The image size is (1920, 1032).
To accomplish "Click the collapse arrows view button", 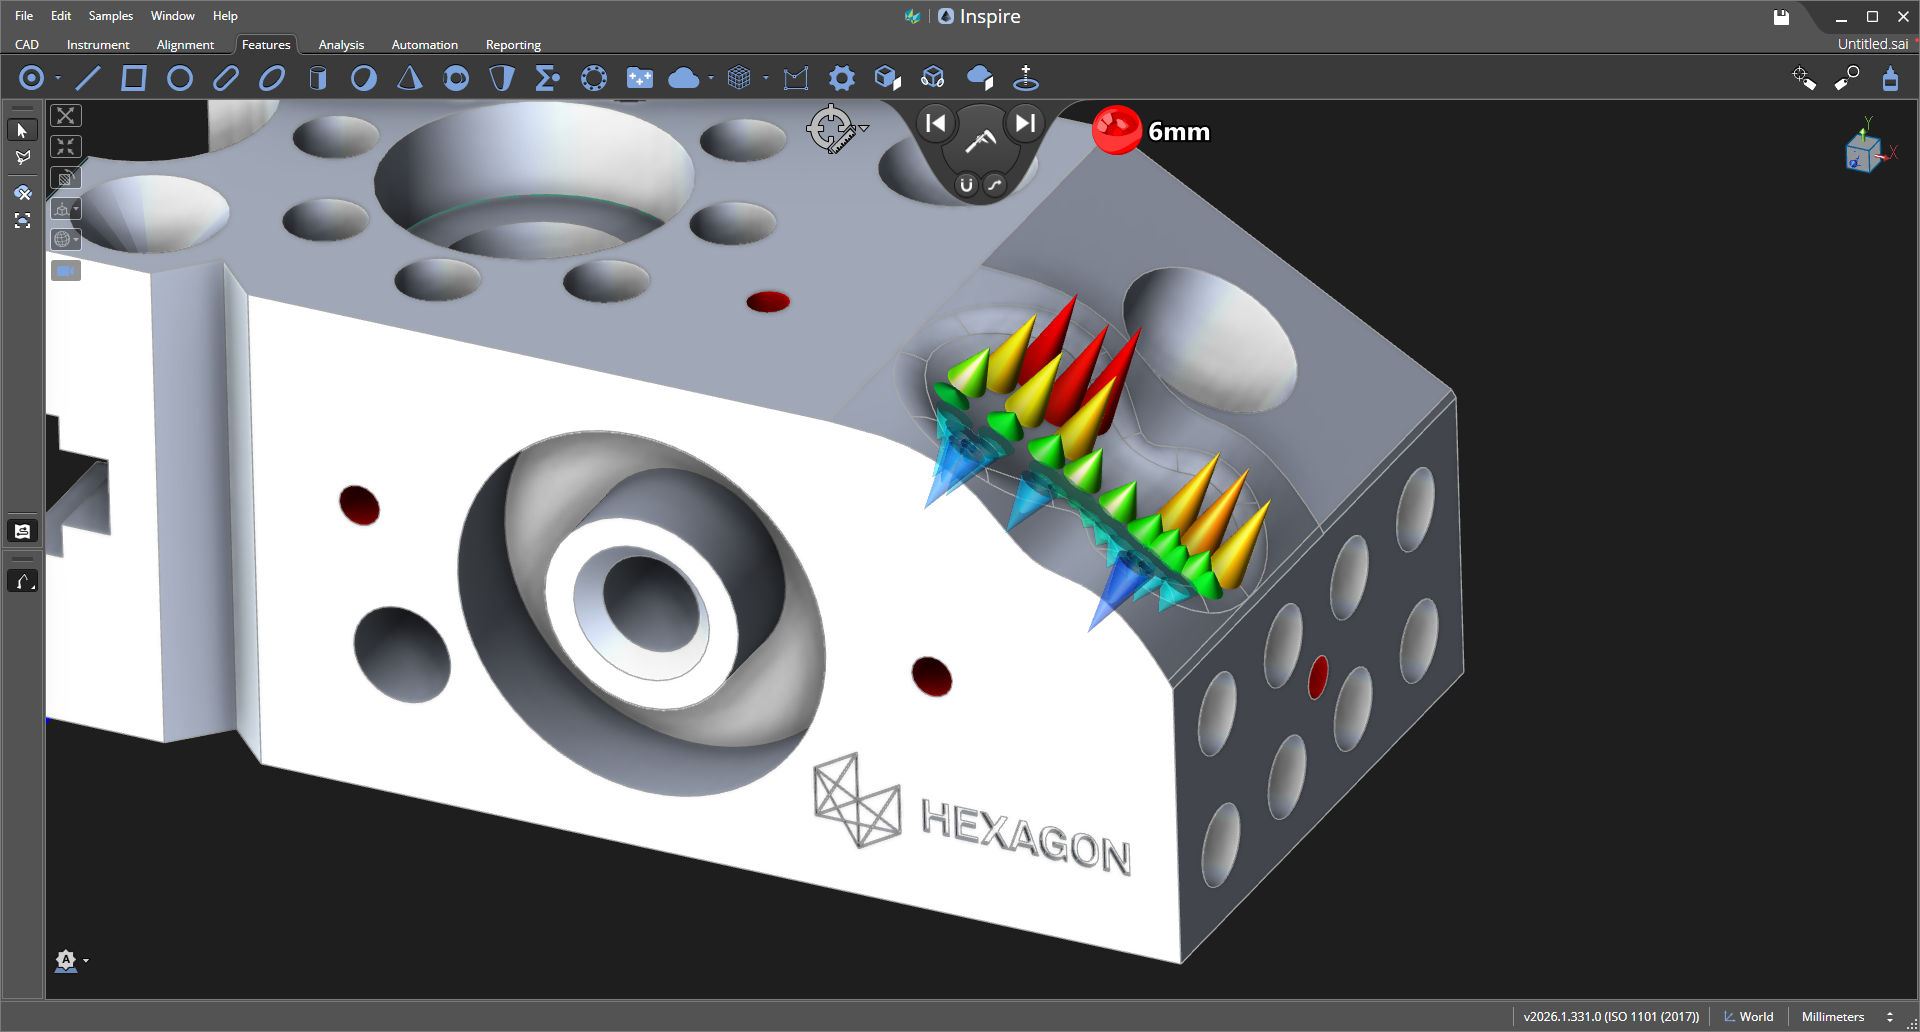I will coord(66,147).
